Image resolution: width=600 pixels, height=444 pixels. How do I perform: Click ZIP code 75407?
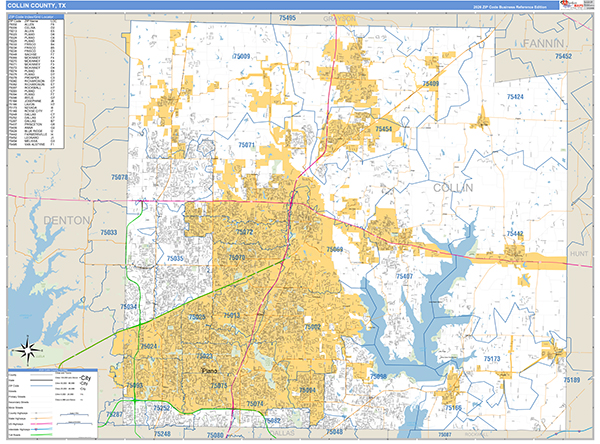[404, 276]
